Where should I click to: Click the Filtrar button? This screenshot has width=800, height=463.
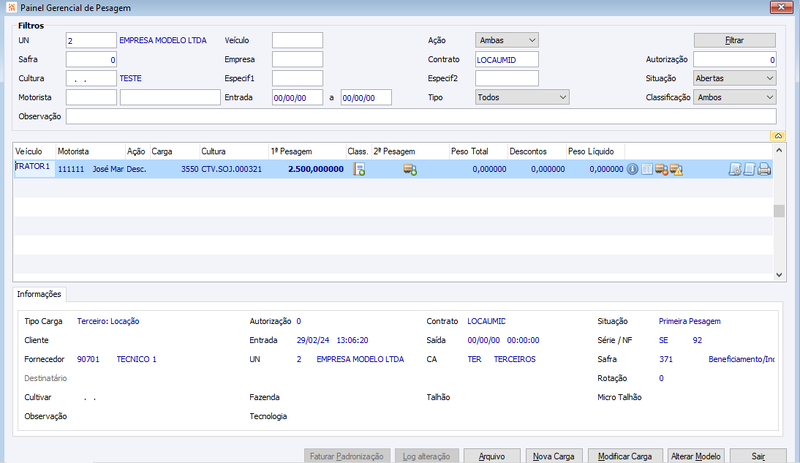[x=735, y=40]
